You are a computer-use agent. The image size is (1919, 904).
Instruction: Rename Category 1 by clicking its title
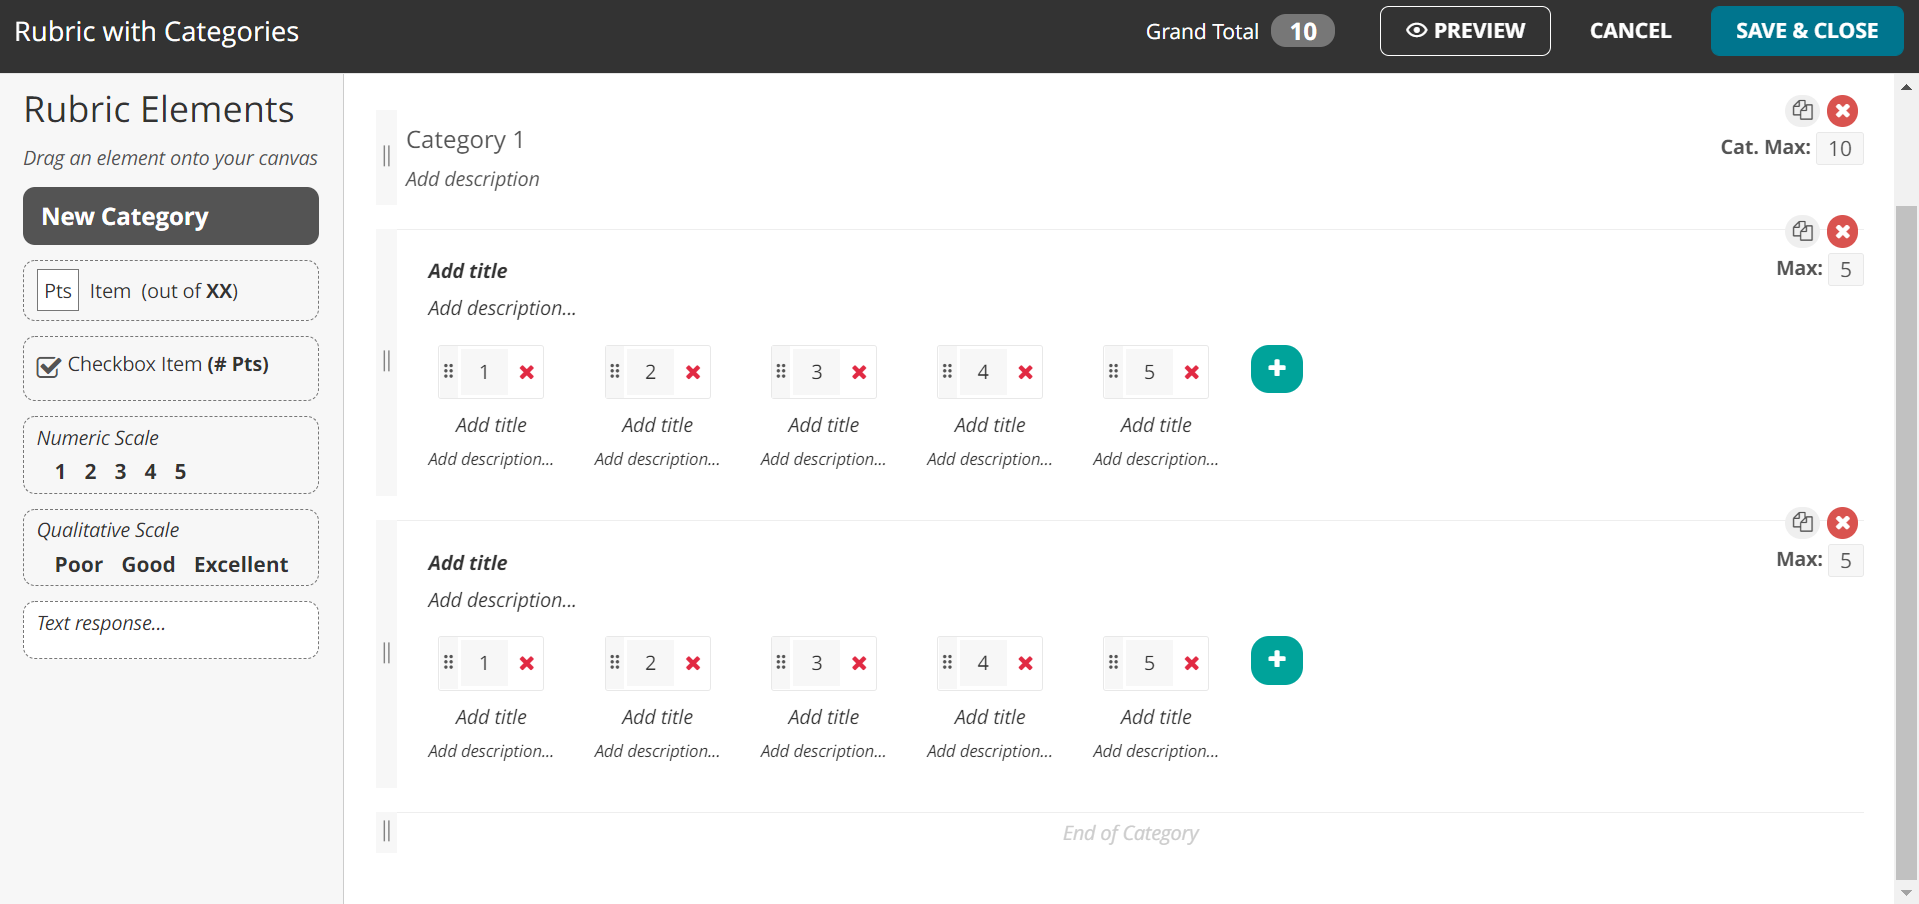[464, 139]
